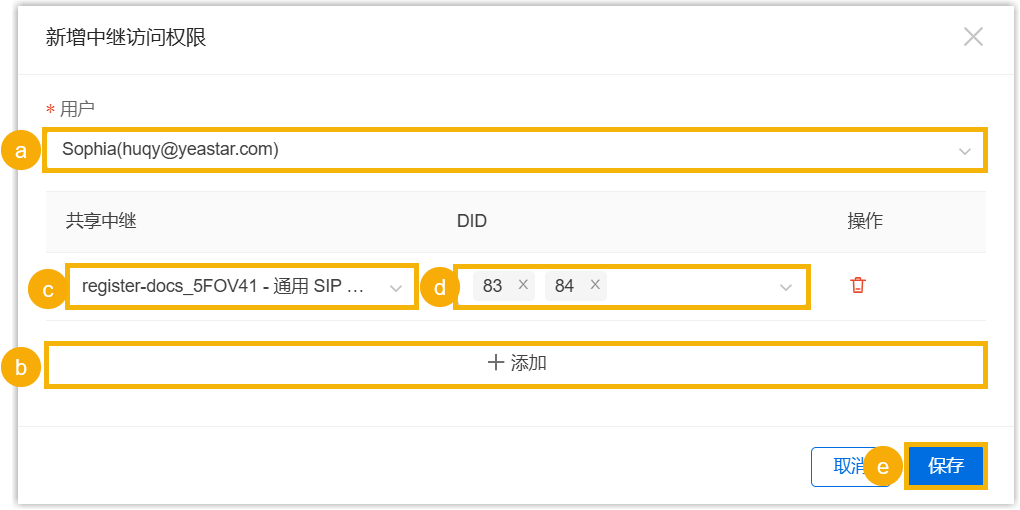
Task: Expand the DID selector chevron
Action: click(786, 288)
